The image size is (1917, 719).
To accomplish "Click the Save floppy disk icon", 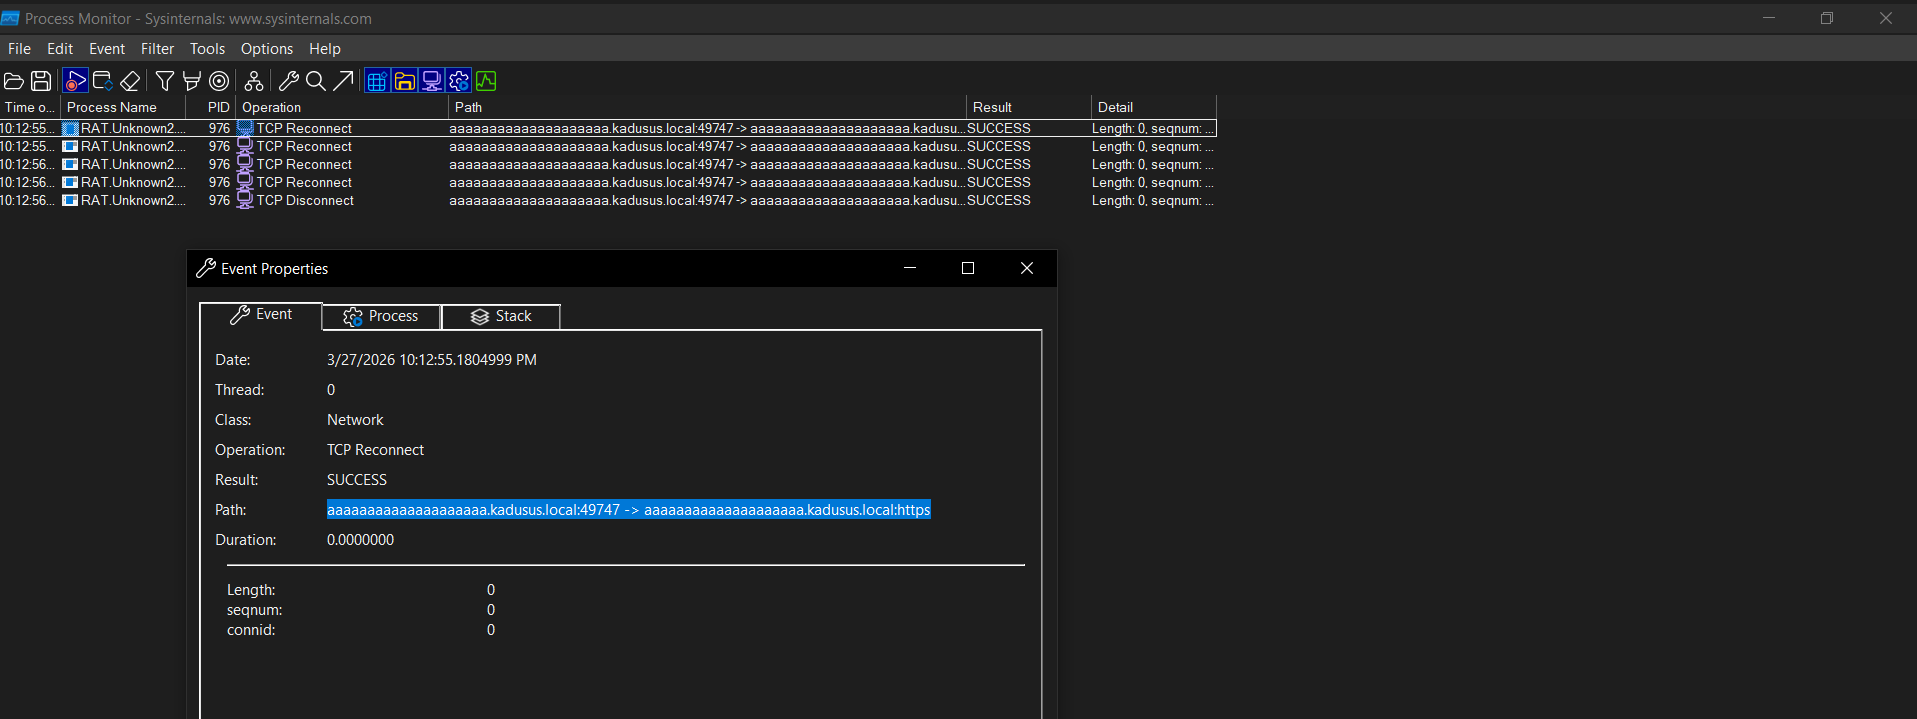I will pos(41,81).
